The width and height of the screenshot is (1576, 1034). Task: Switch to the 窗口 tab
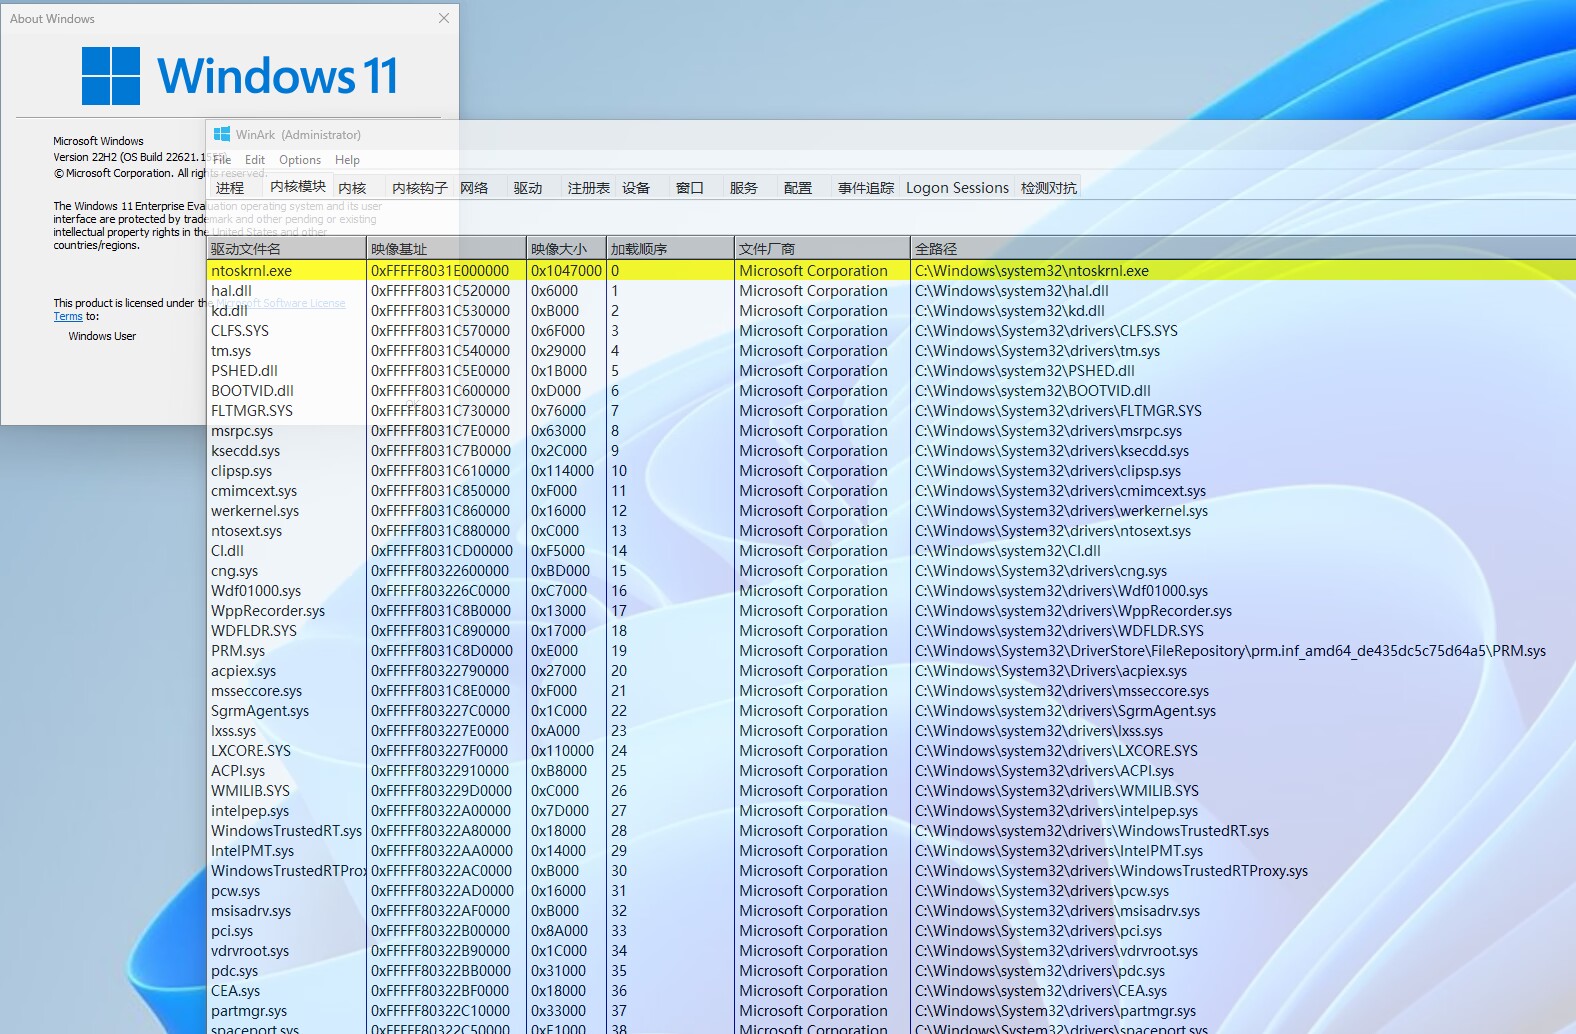point(690,188)
